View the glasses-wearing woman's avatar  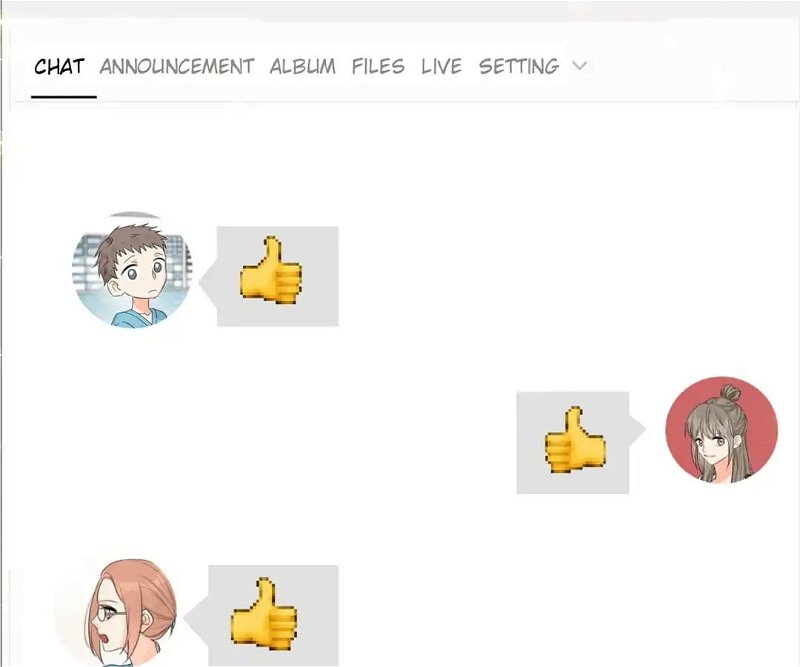point(118,612)
